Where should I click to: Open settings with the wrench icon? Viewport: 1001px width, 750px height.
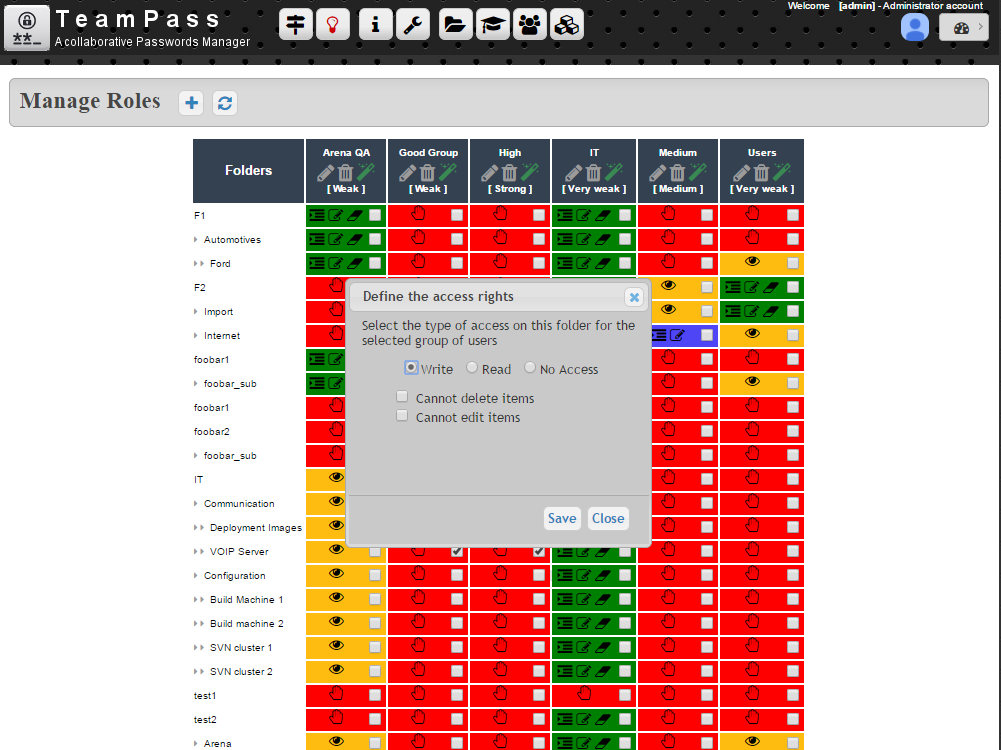point(412,25)
